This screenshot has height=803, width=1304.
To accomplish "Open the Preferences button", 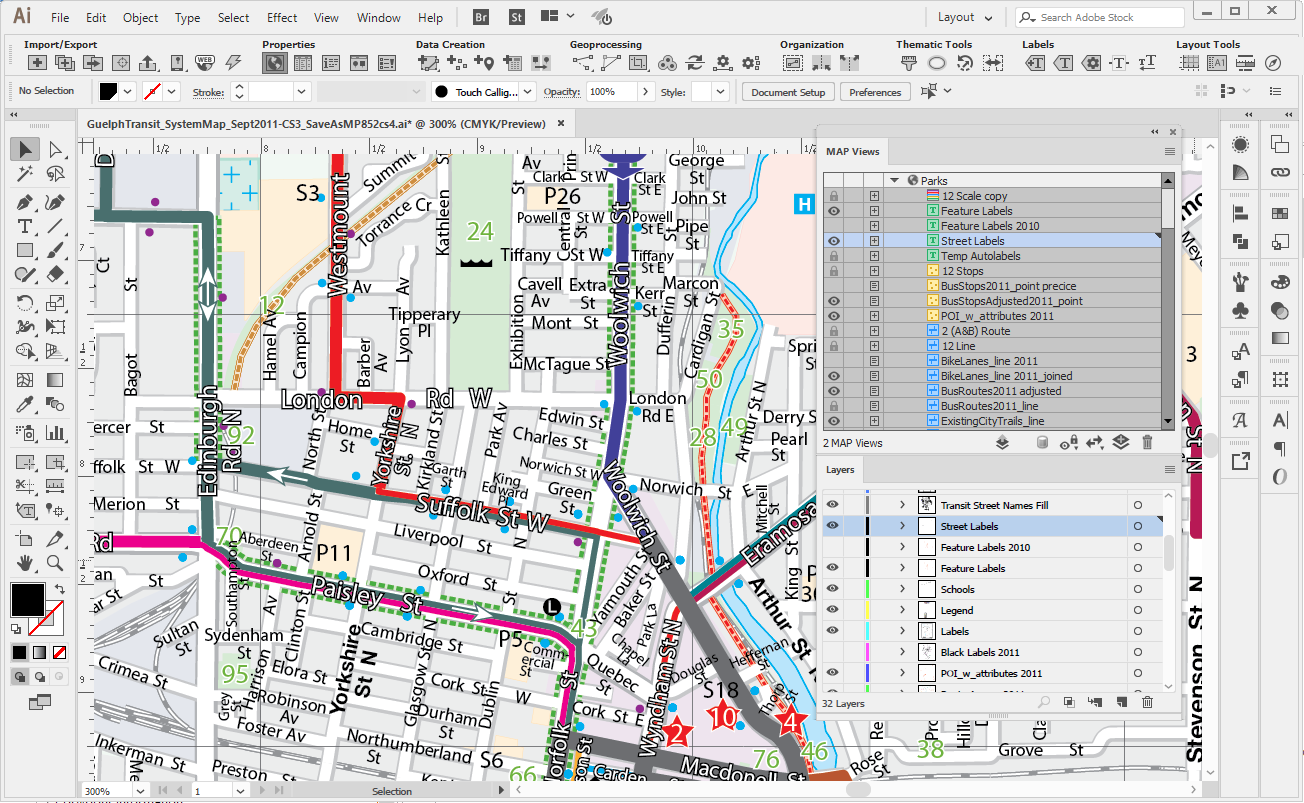I will pos(875,92).
